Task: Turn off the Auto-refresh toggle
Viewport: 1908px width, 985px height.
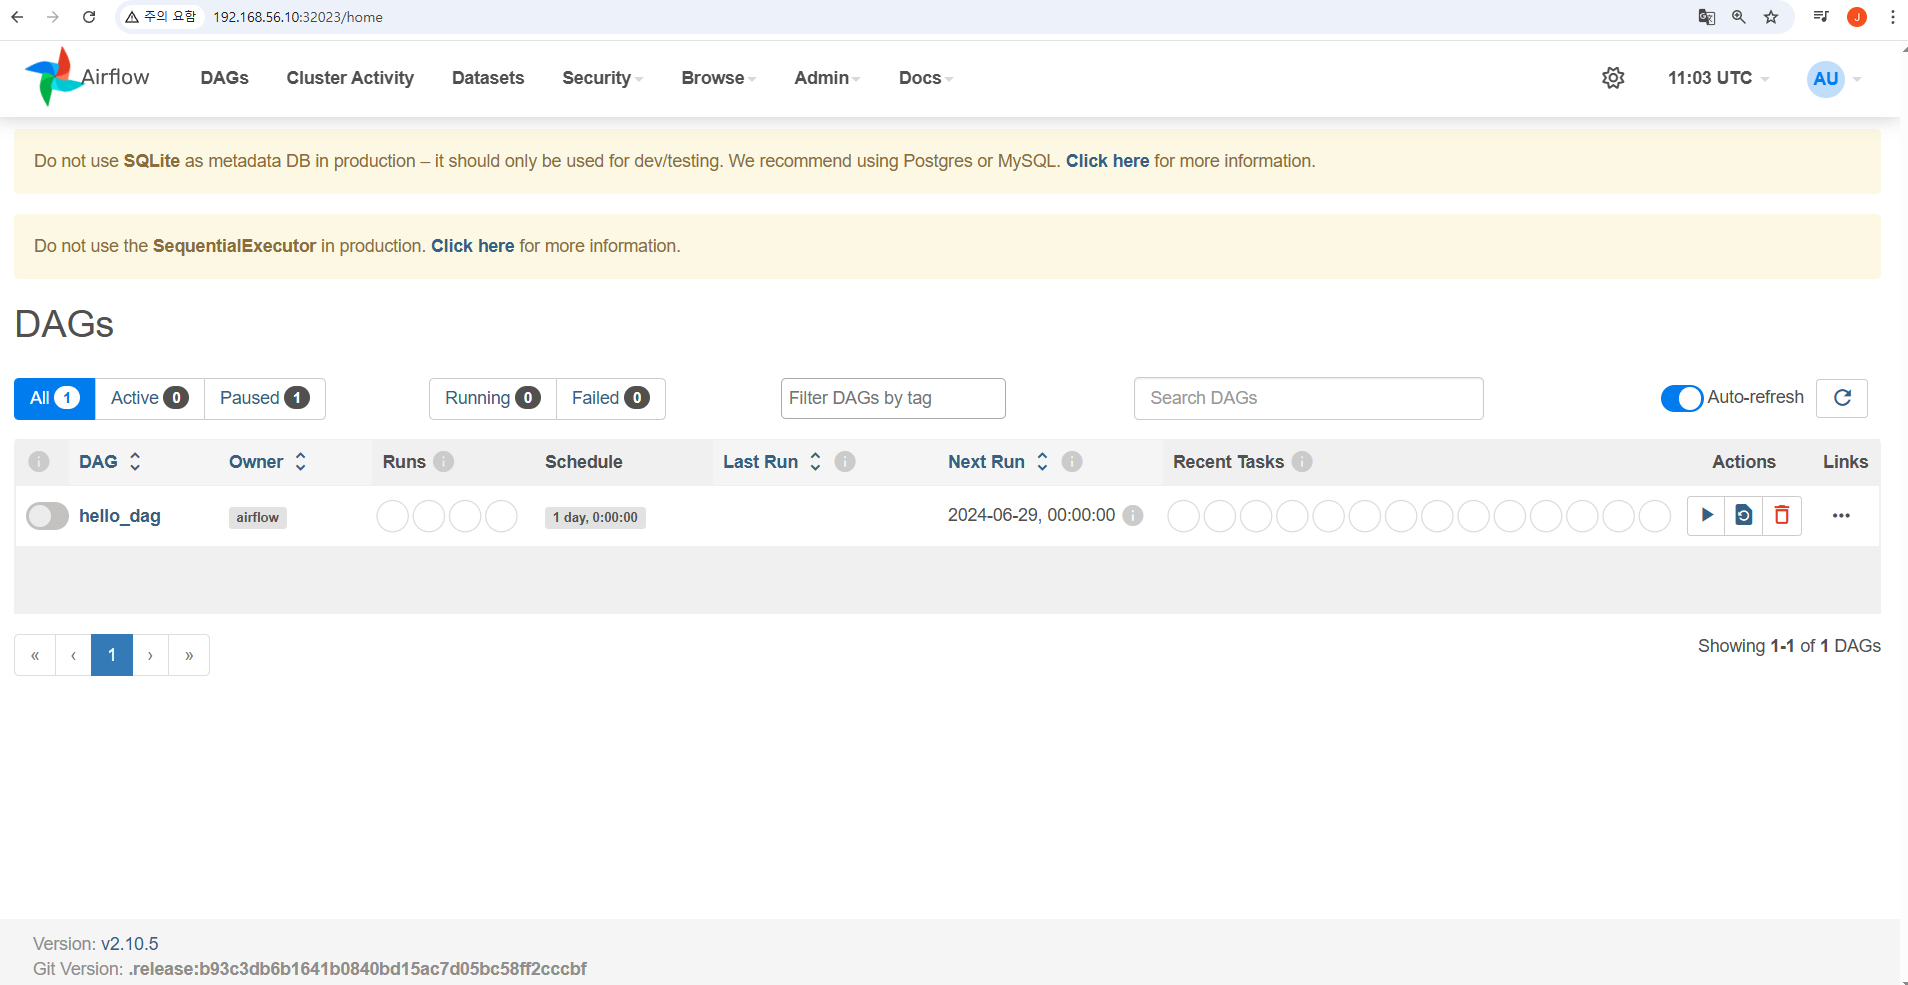Action: click(1682, 398)
